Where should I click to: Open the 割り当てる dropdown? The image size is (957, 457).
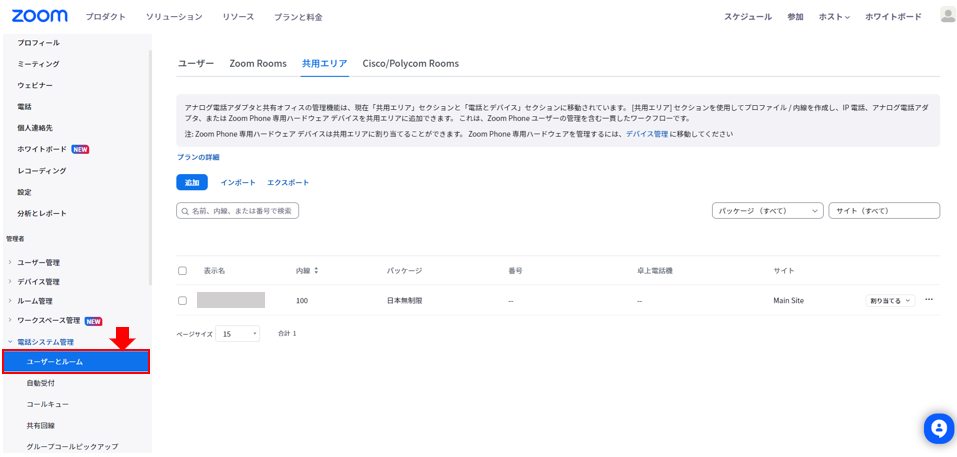(x=890, y=300)
